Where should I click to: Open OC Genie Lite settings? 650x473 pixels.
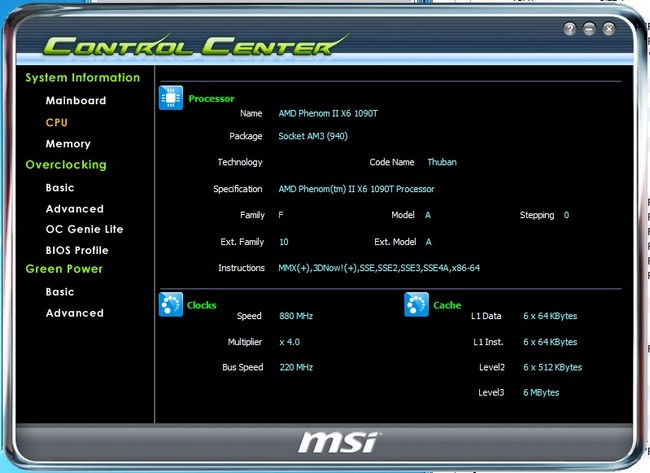85,229
